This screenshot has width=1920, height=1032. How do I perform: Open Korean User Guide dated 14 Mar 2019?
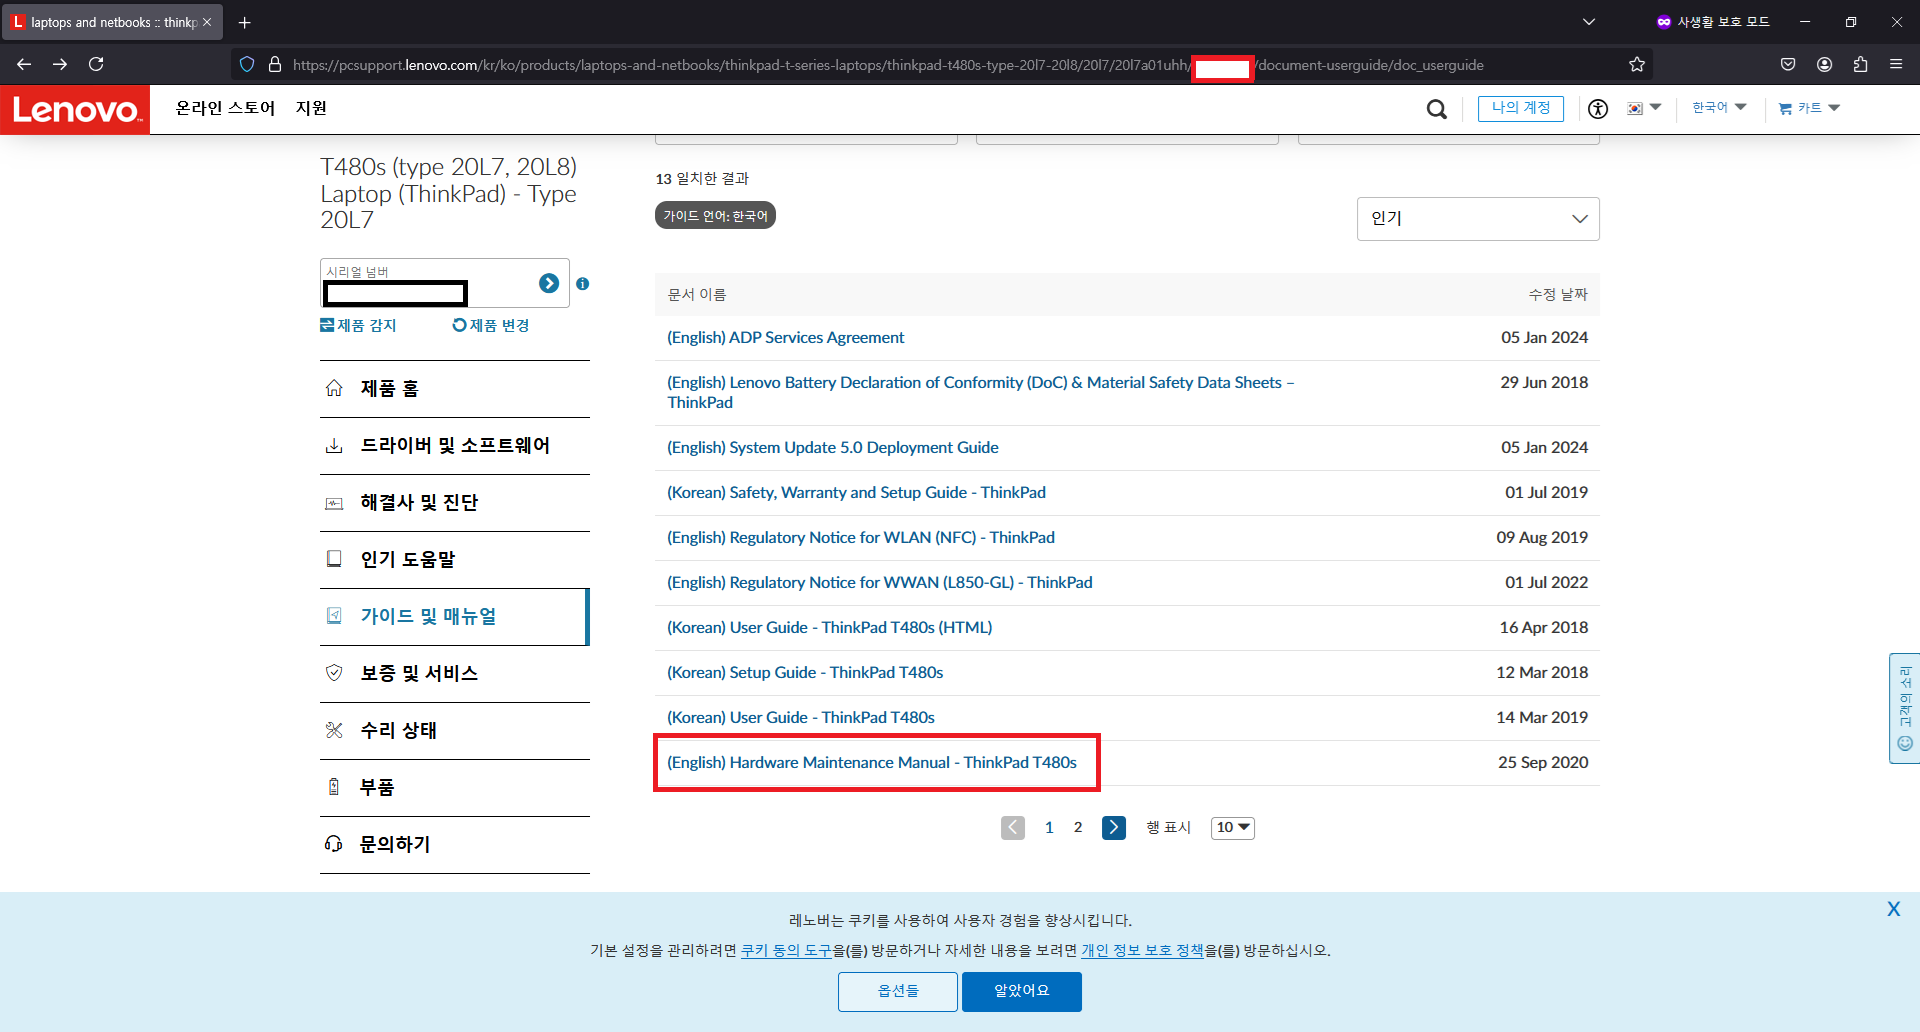tap(800, 718)
